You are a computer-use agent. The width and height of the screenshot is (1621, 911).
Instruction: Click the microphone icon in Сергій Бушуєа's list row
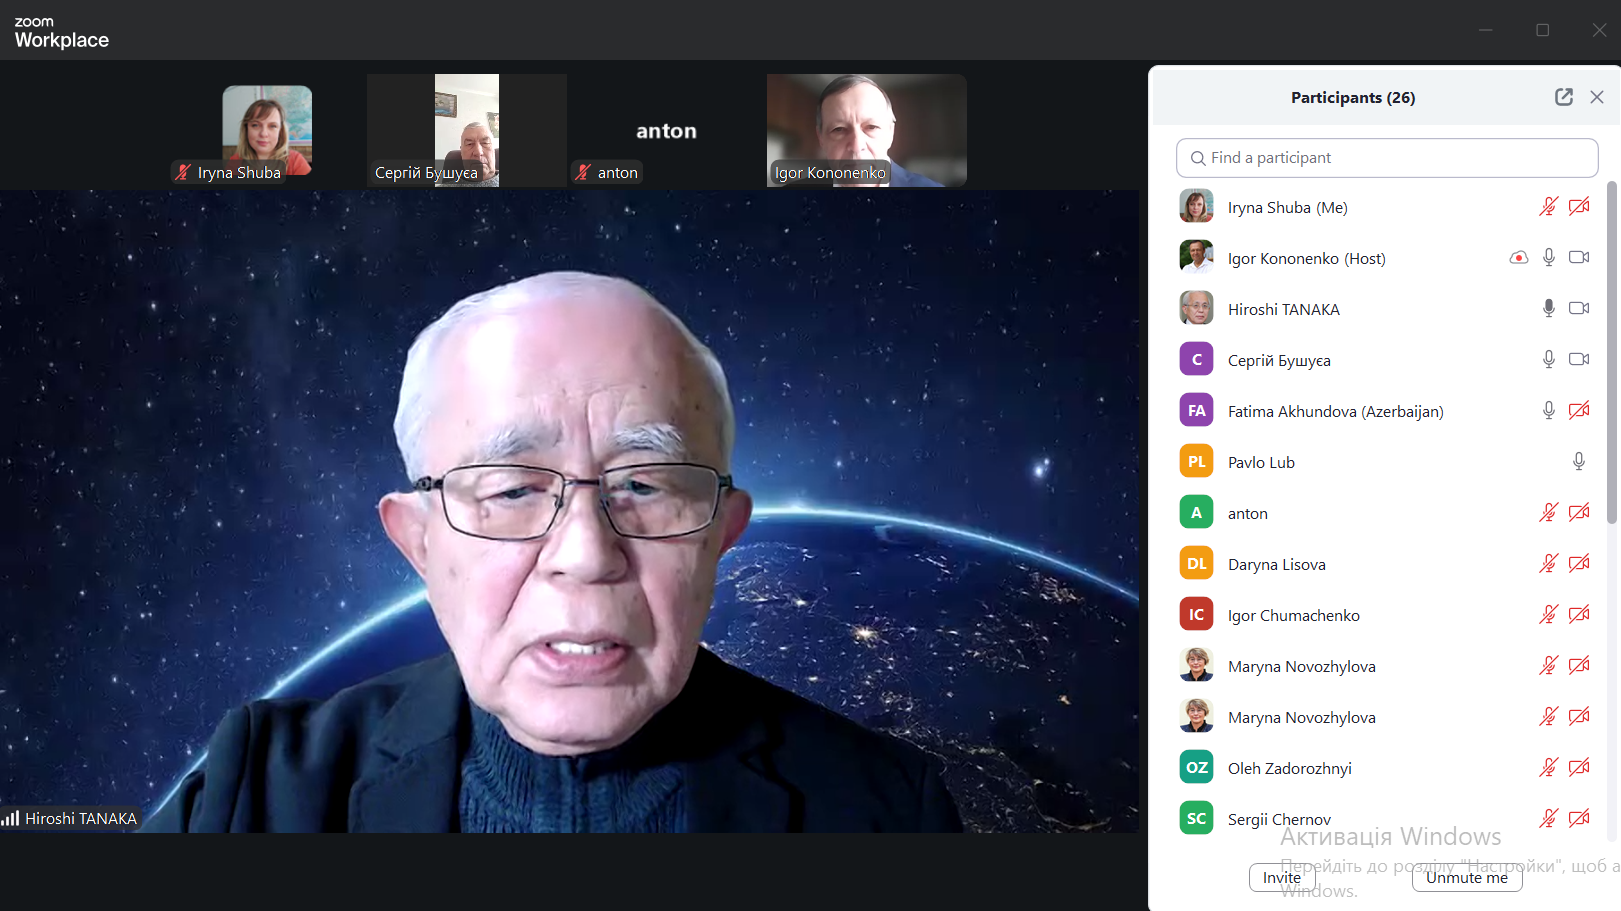pyautogui.click(x=1548, y=359)
